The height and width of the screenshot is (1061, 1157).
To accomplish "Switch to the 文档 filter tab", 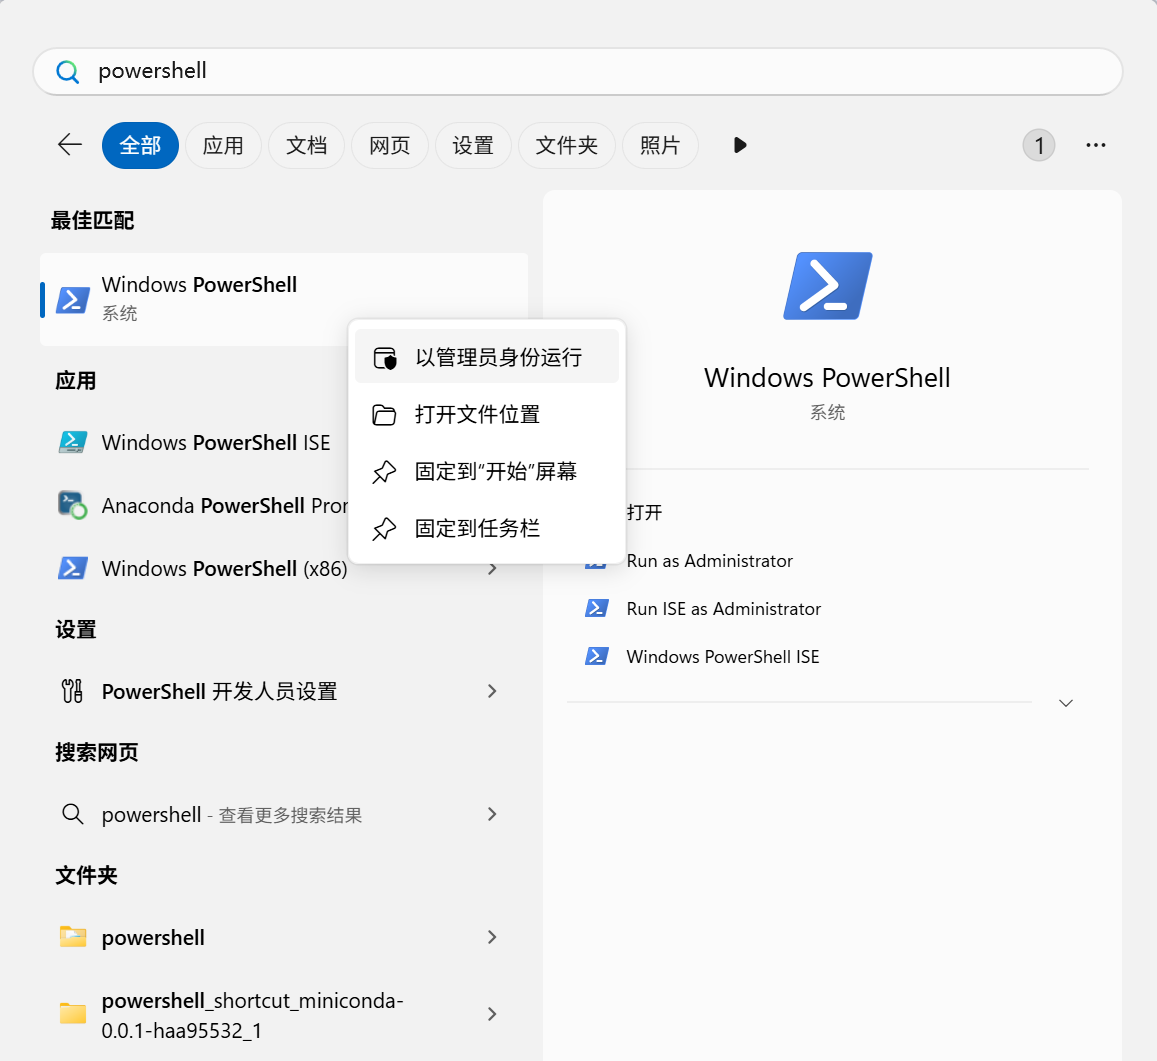I will (x=306, y=145).
